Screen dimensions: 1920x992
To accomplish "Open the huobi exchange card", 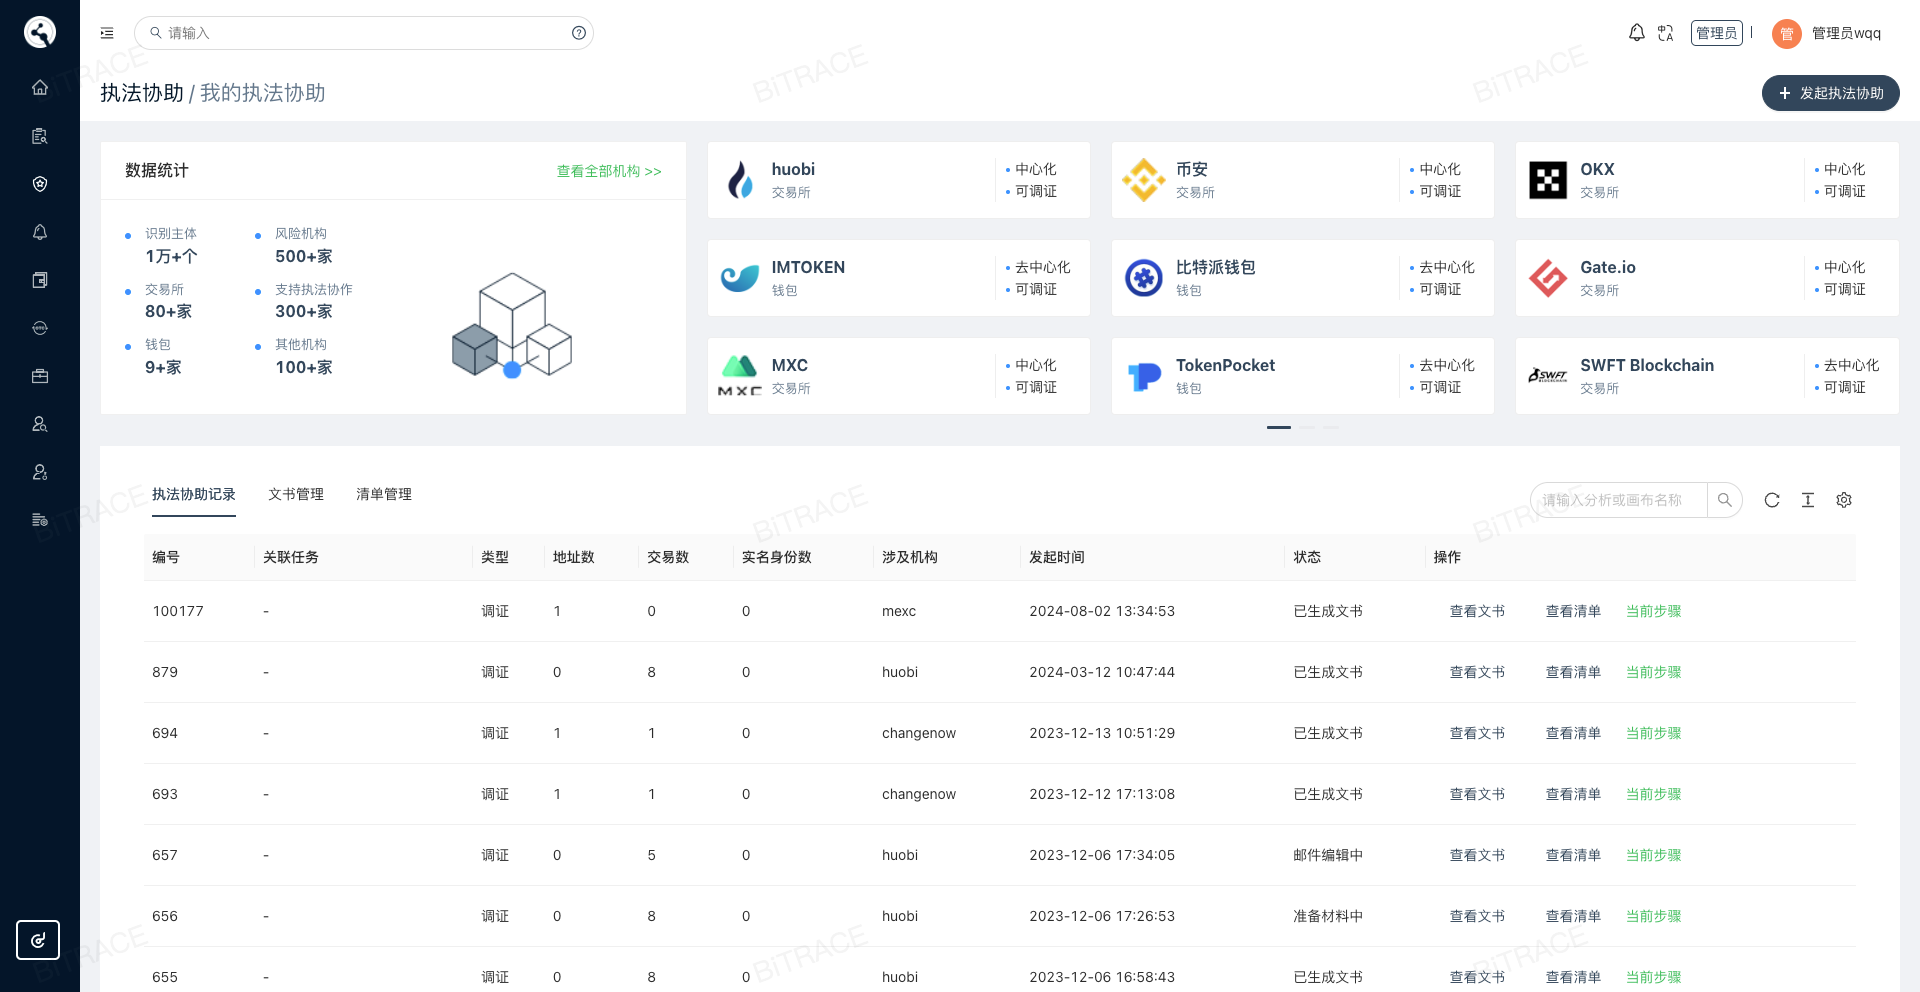I will point(898,180).
